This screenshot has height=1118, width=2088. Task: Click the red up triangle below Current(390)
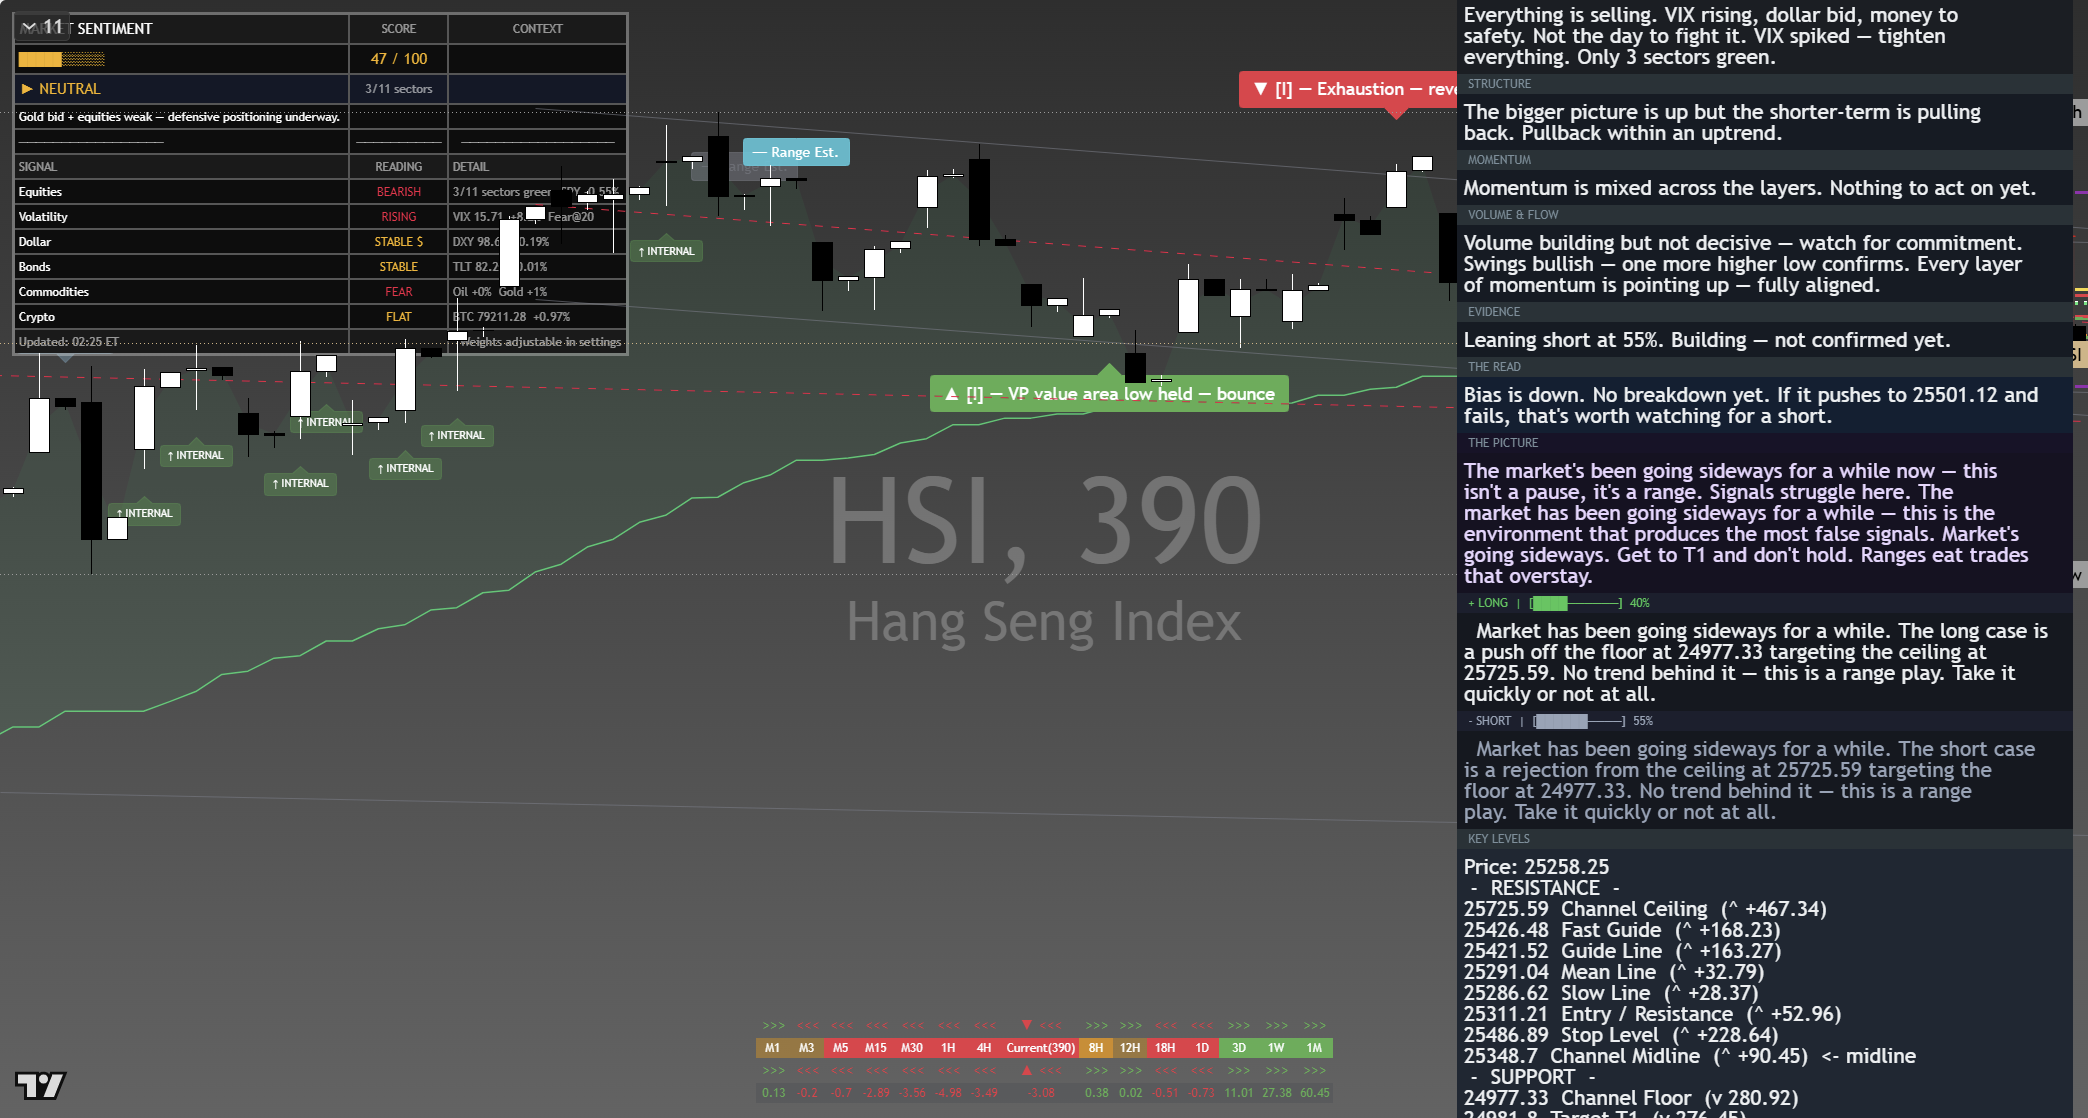(1026, 1071)
